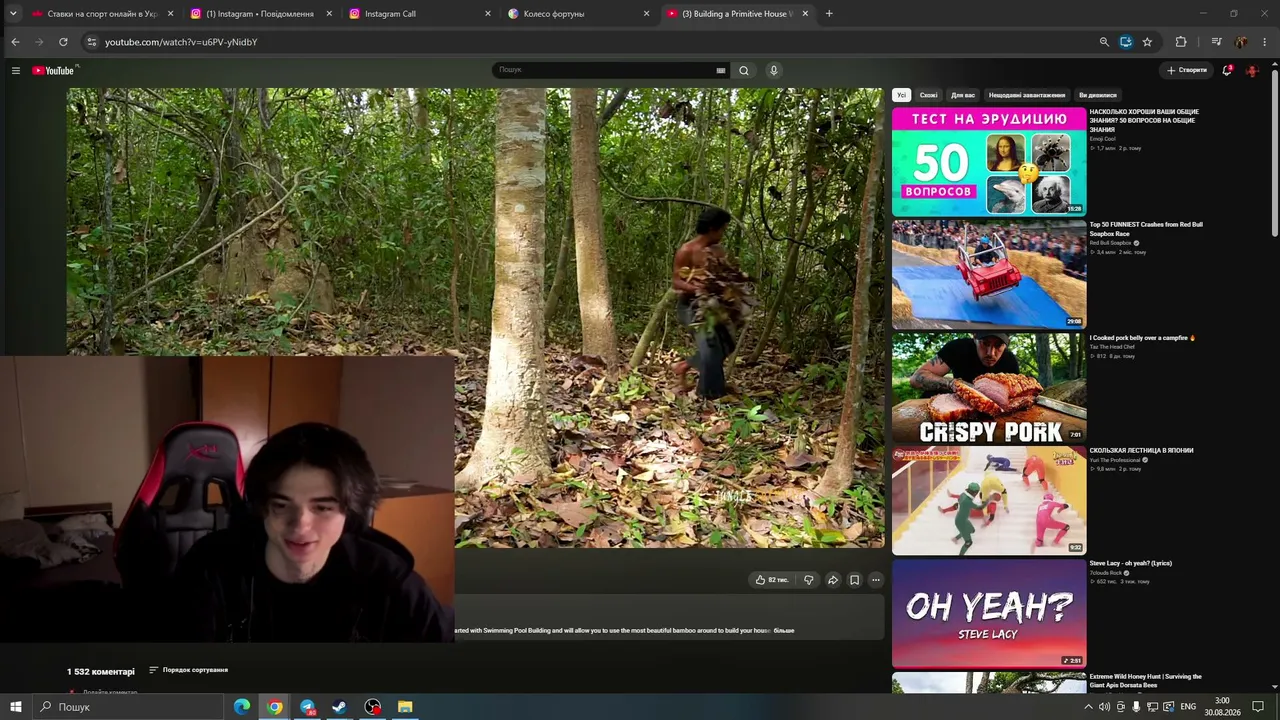Open the '50 ВОПРОСОВ' quiz video thumbnail

coord(989,161)
